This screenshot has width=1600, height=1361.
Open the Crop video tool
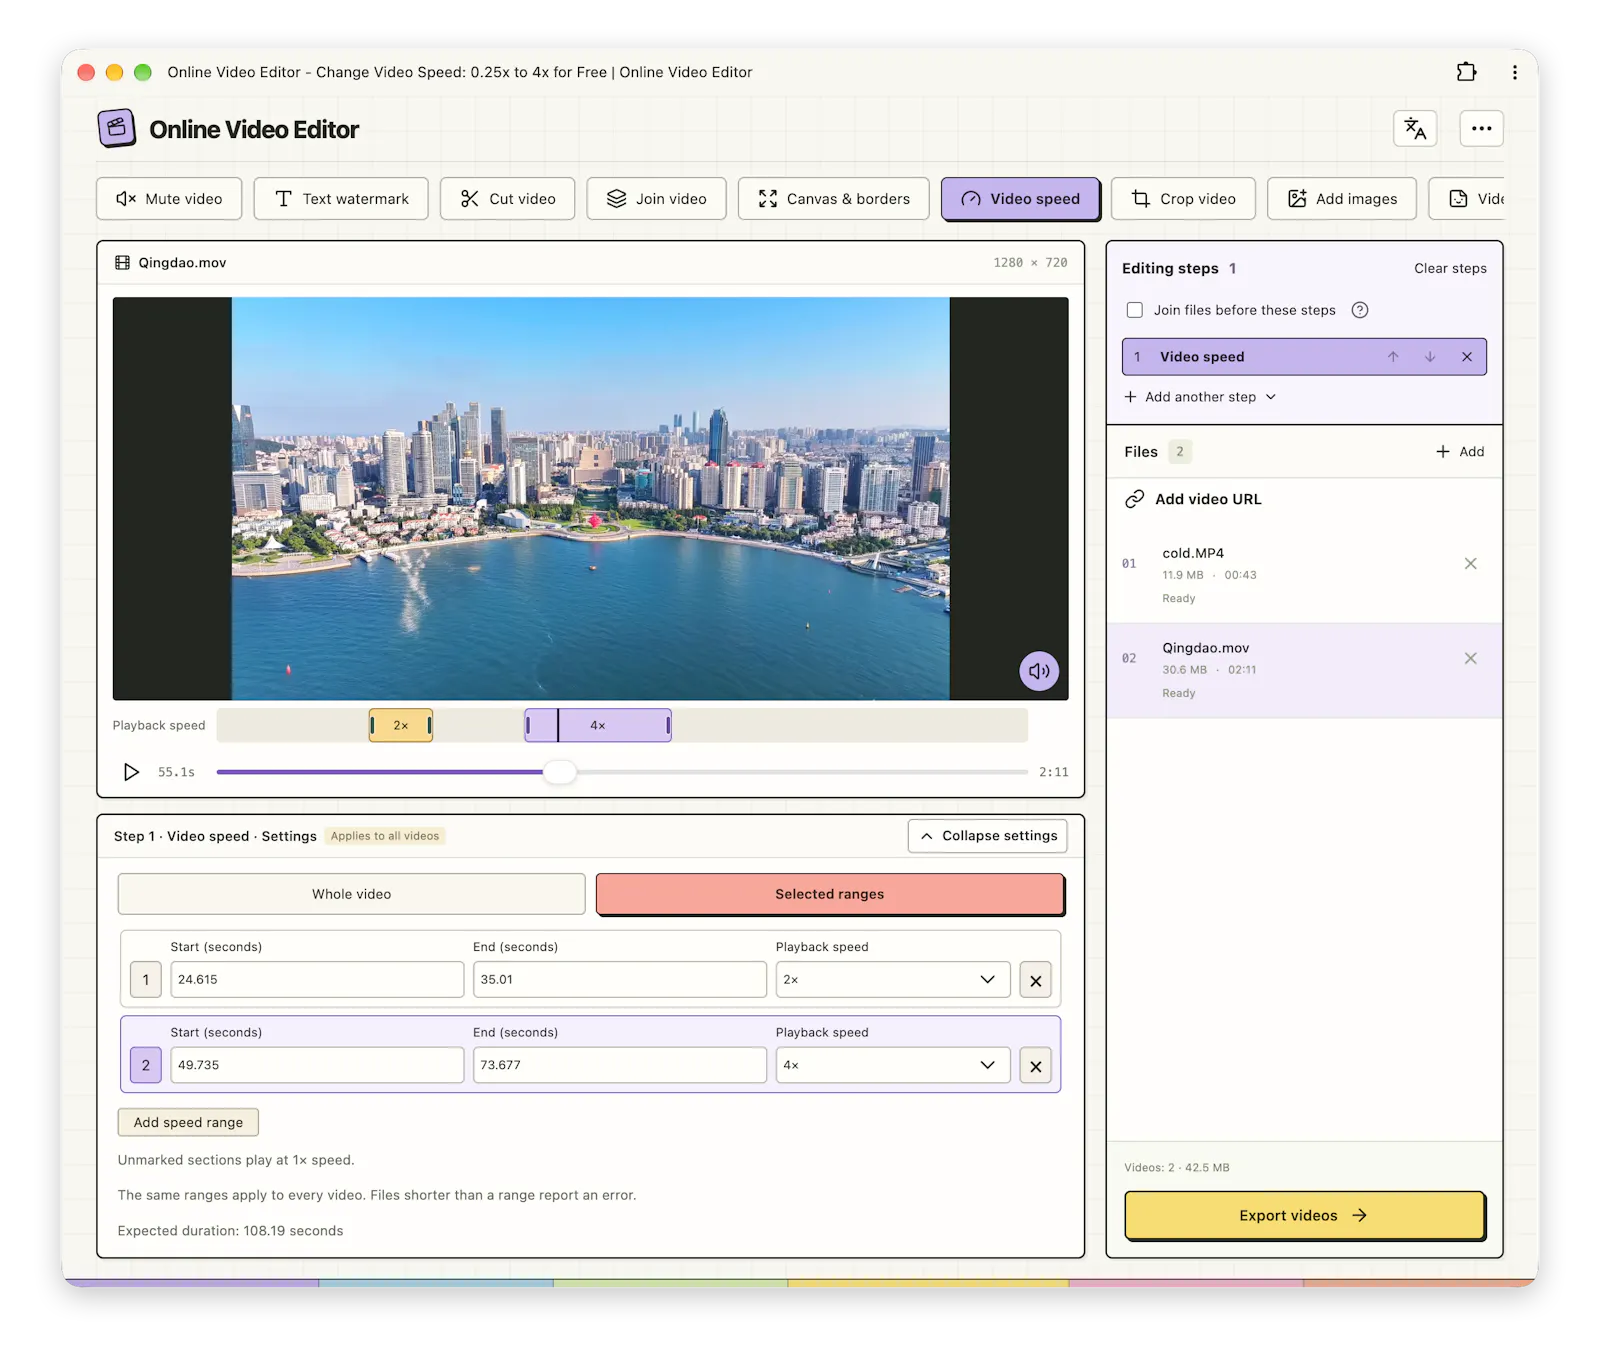point(1183,199)
